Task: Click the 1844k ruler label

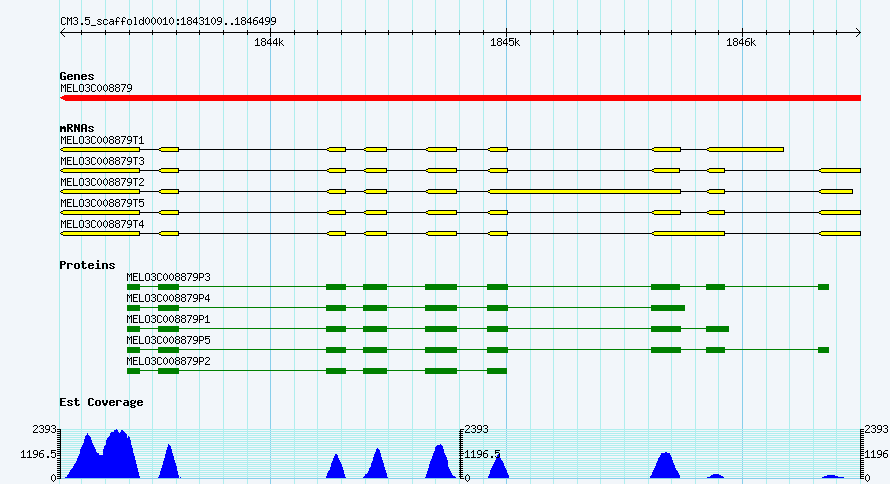Action: (269, 43)
